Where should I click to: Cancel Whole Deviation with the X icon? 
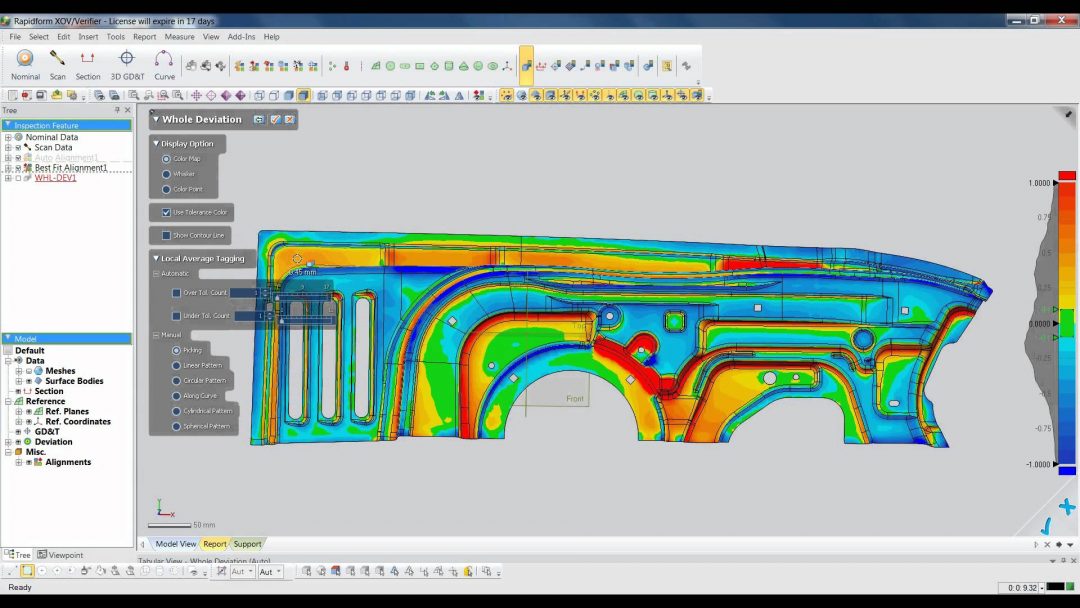pos(290,119)
